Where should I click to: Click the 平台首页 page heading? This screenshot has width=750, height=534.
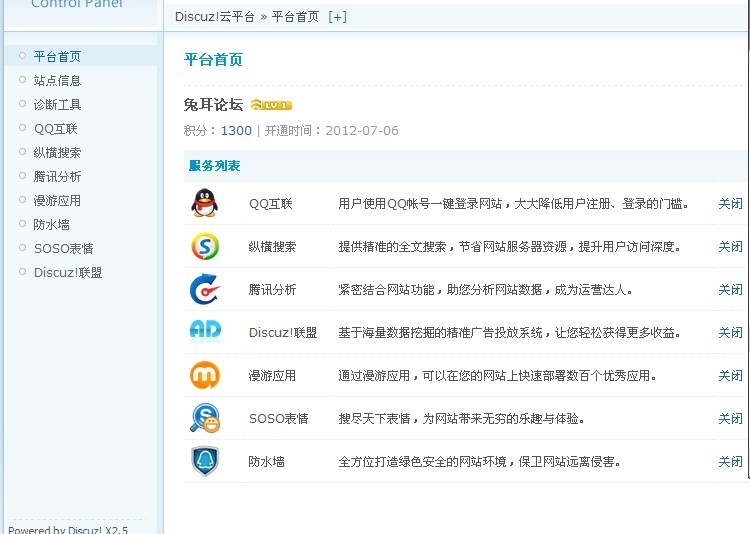click(x=213, y=59)
